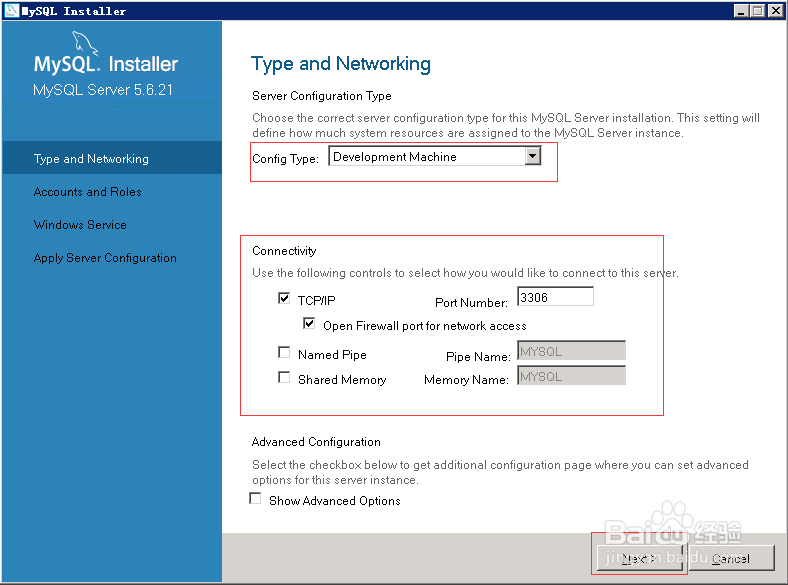Viewport: 788px width, 585px height.
Task: Uncheck Open Firewall port for network access
Action: tap(309, 323)
